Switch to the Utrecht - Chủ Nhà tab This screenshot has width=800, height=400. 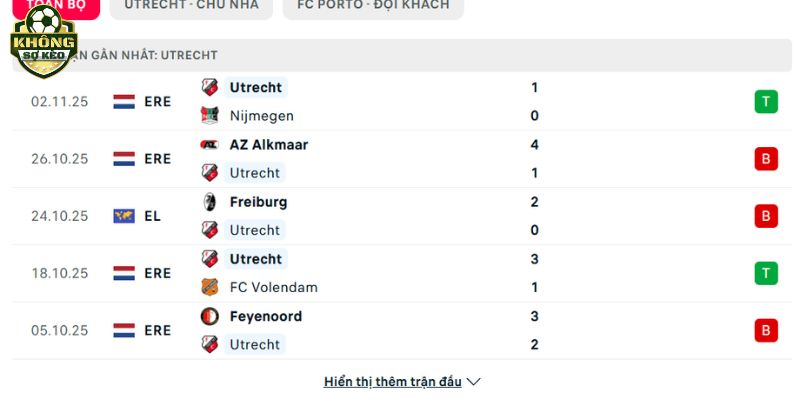191,6
